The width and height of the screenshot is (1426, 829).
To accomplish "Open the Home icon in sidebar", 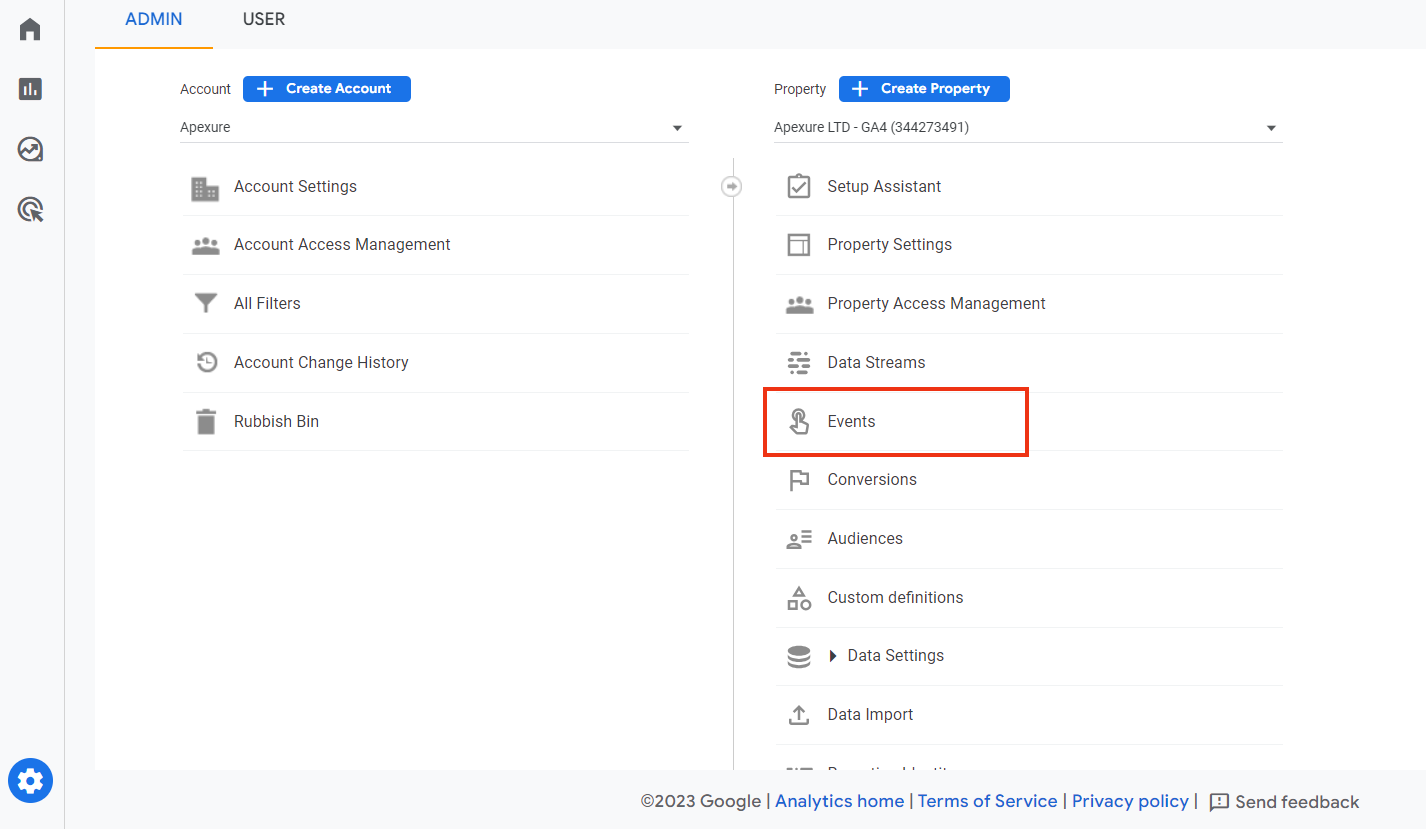I will pos(30,29).
